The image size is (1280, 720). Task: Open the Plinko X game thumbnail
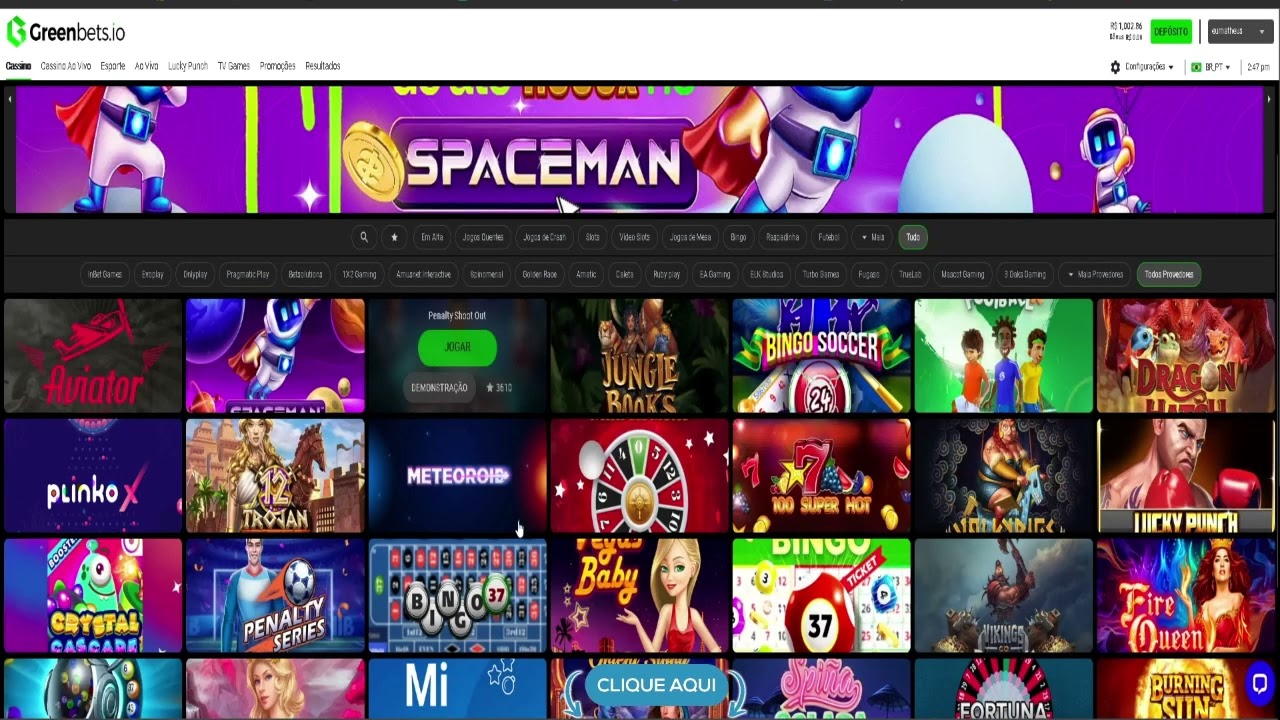click(x=93, y=476)
